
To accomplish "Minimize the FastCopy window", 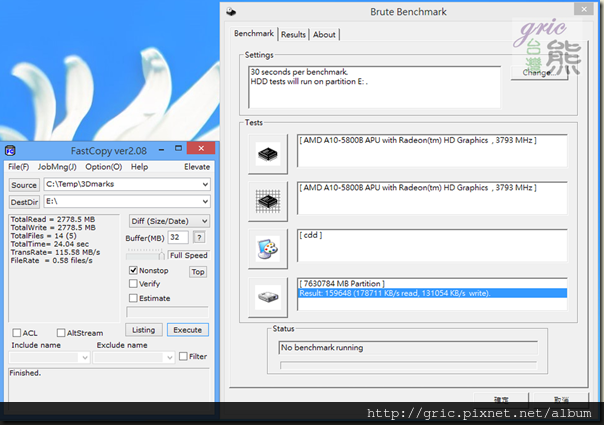I will pos(161,149).
